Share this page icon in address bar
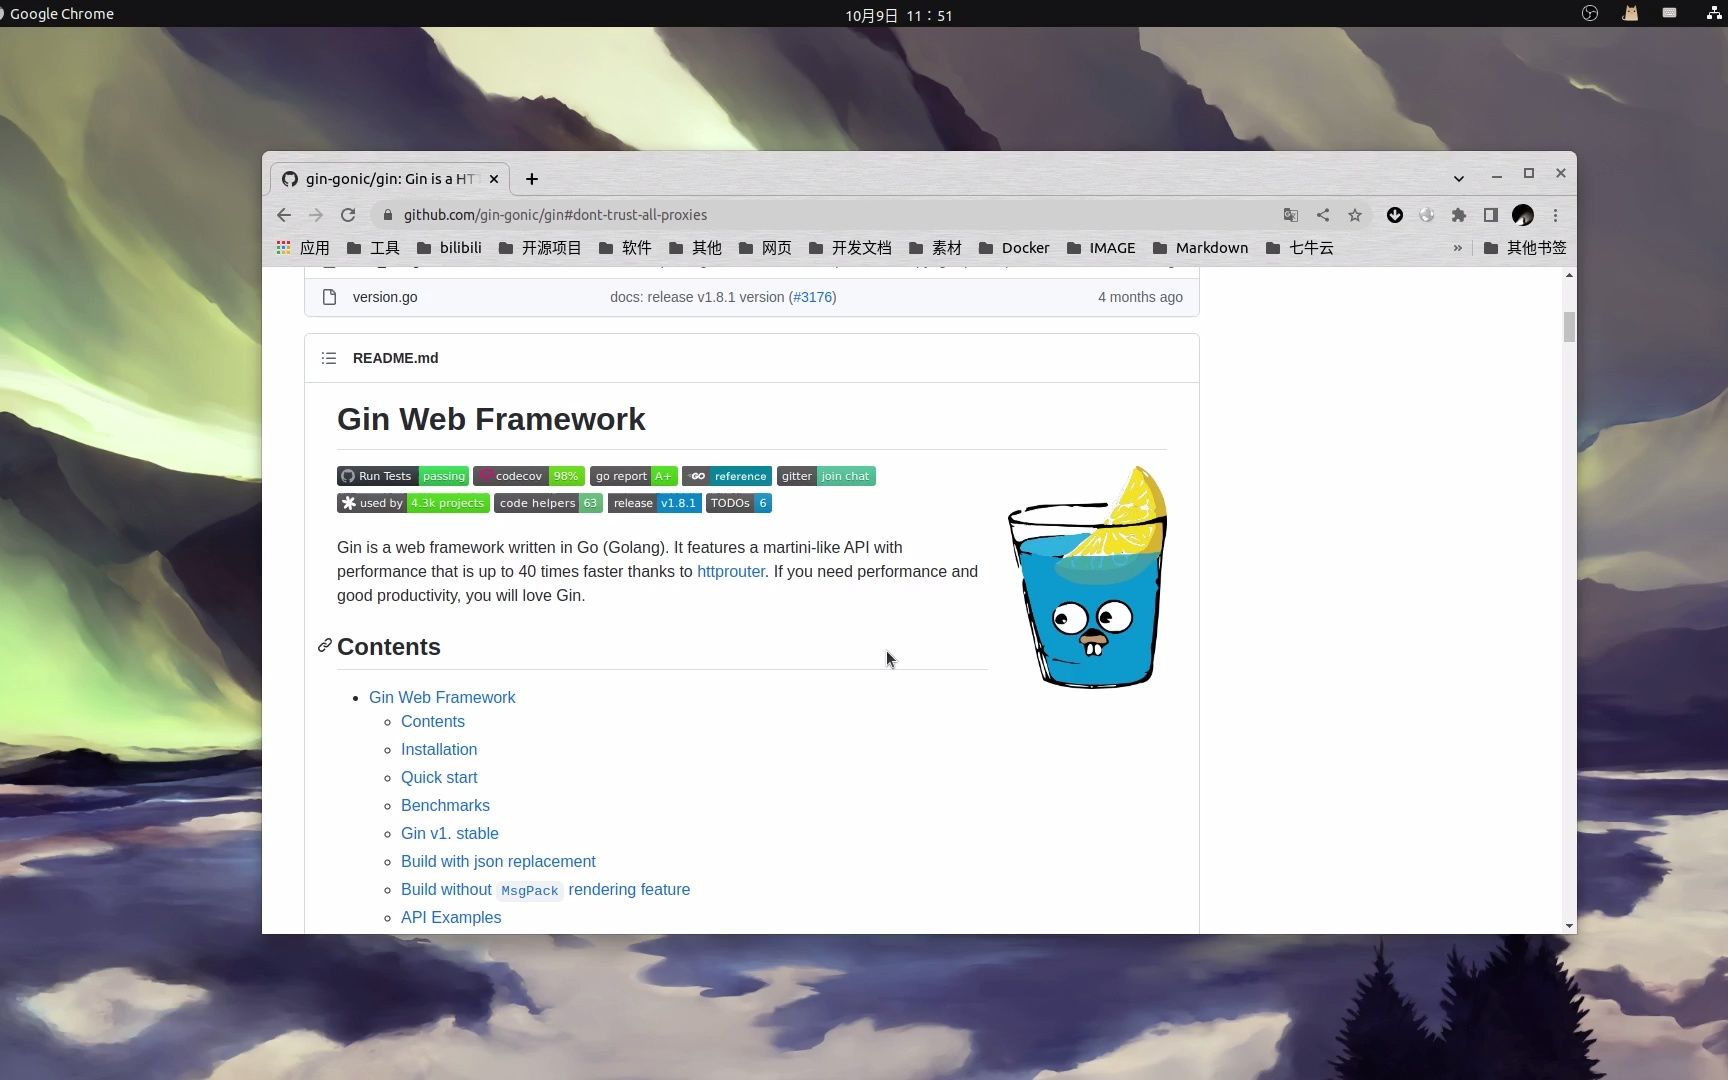This screenshot has height=1080, width=1728. click(1323, 215)
